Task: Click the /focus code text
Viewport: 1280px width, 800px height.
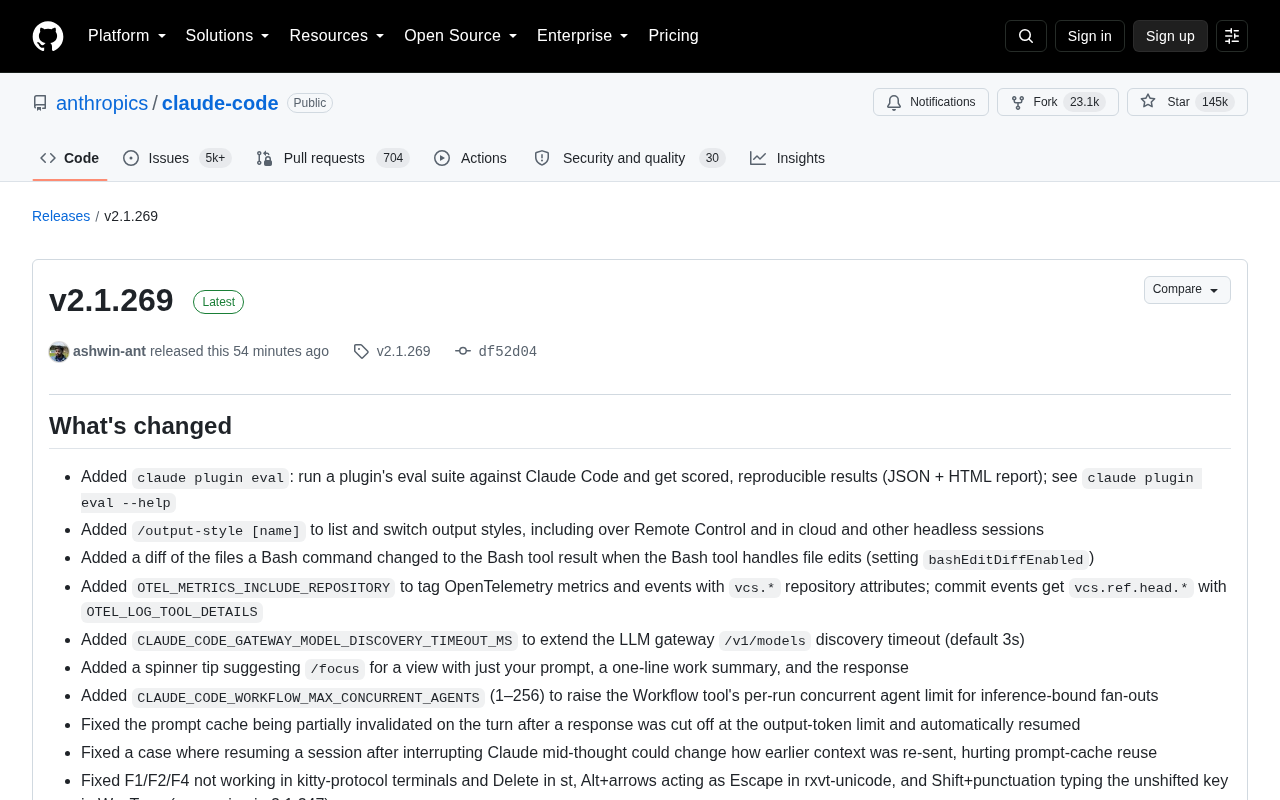Action: tap(335, 669)
